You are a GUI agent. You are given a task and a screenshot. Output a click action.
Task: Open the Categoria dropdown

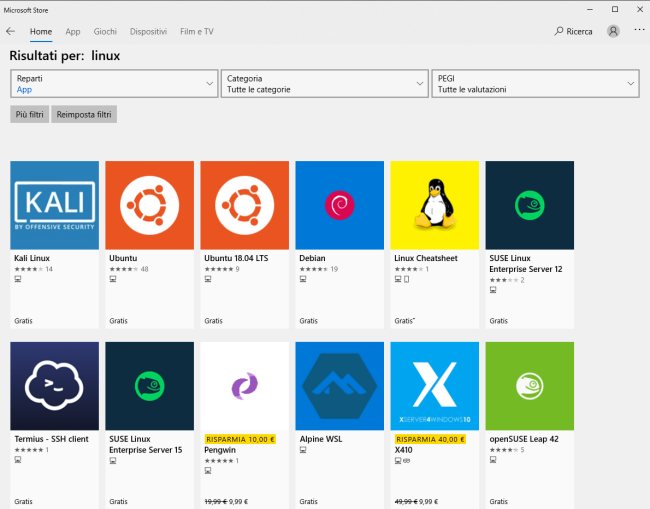coord(324,84)
